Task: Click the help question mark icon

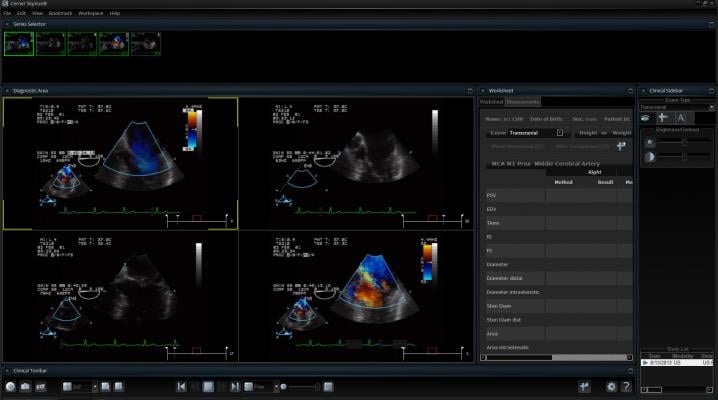Action: click(626, 386)
